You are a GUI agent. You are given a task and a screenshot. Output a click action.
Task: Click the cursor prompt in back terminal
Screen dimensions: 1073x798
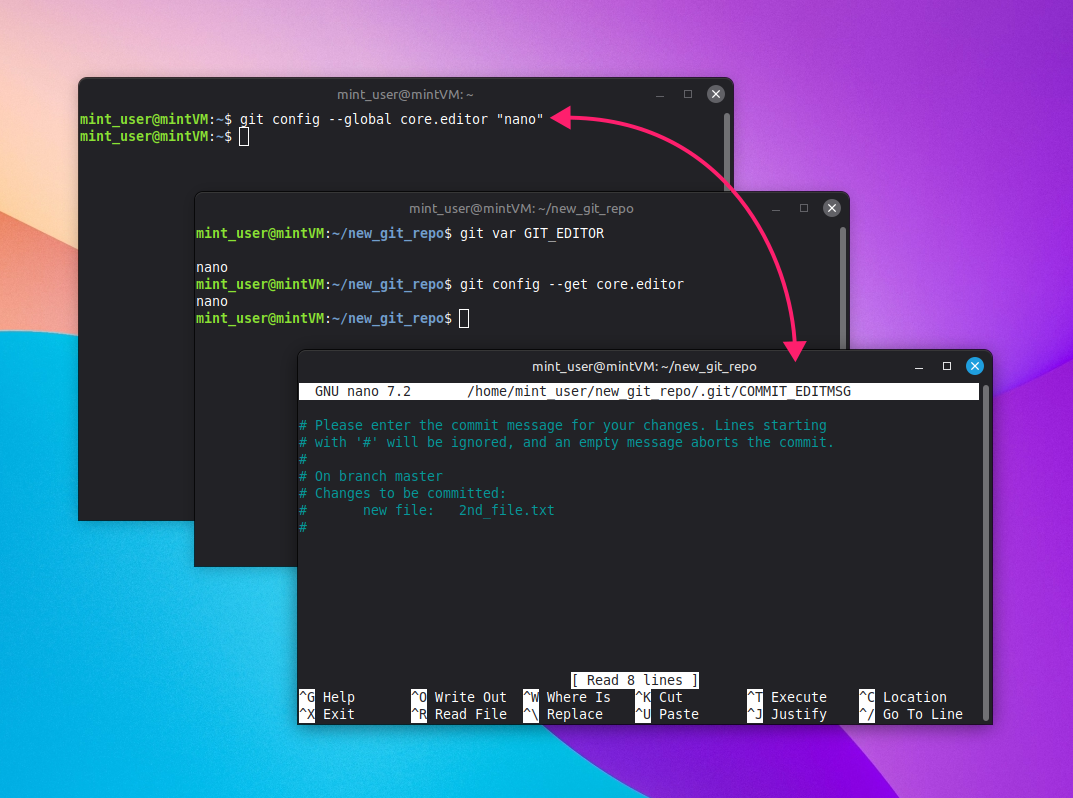244,136
